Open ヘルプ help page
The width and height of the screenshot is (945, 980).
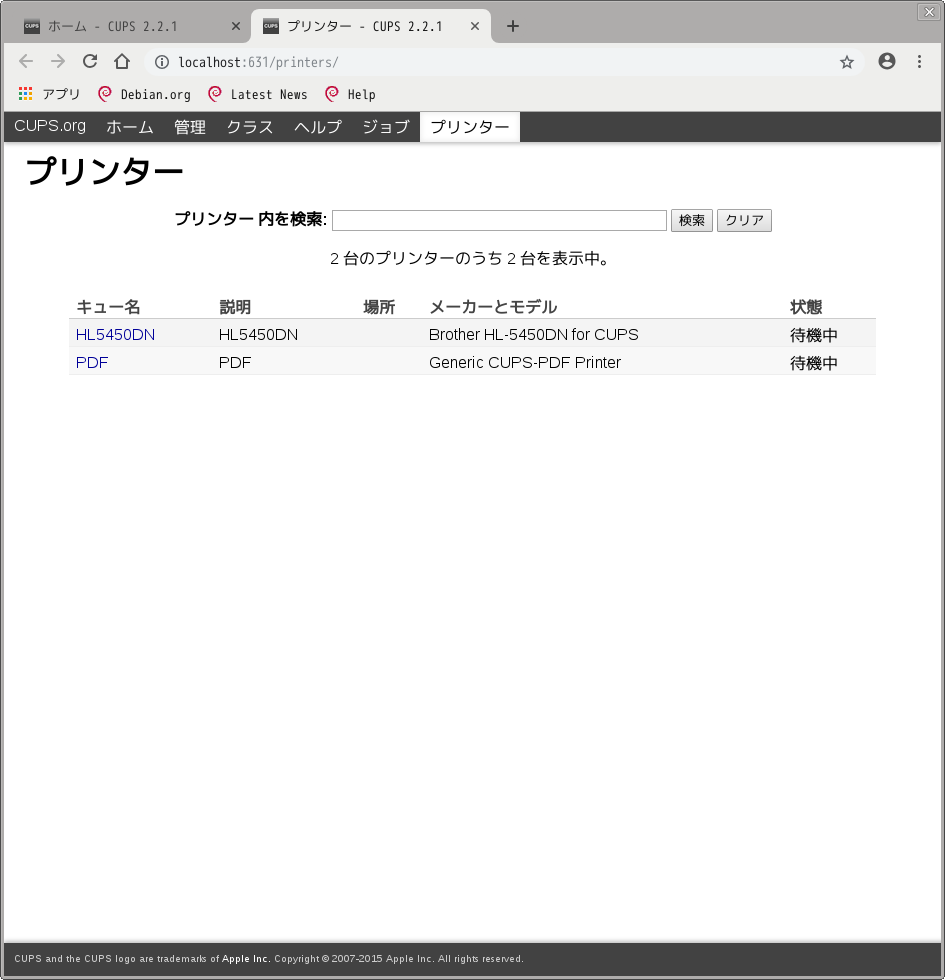point(318,126)
